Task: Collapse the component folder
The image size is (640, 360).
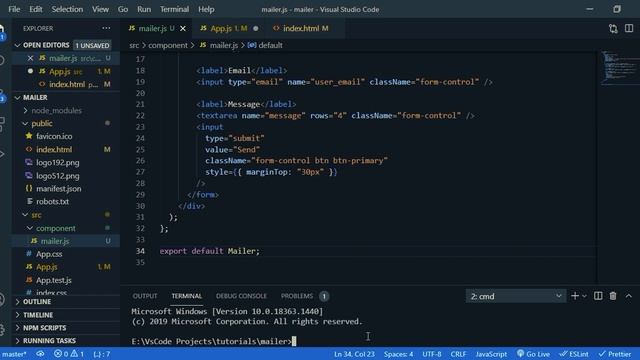Action: pos(56,228)
